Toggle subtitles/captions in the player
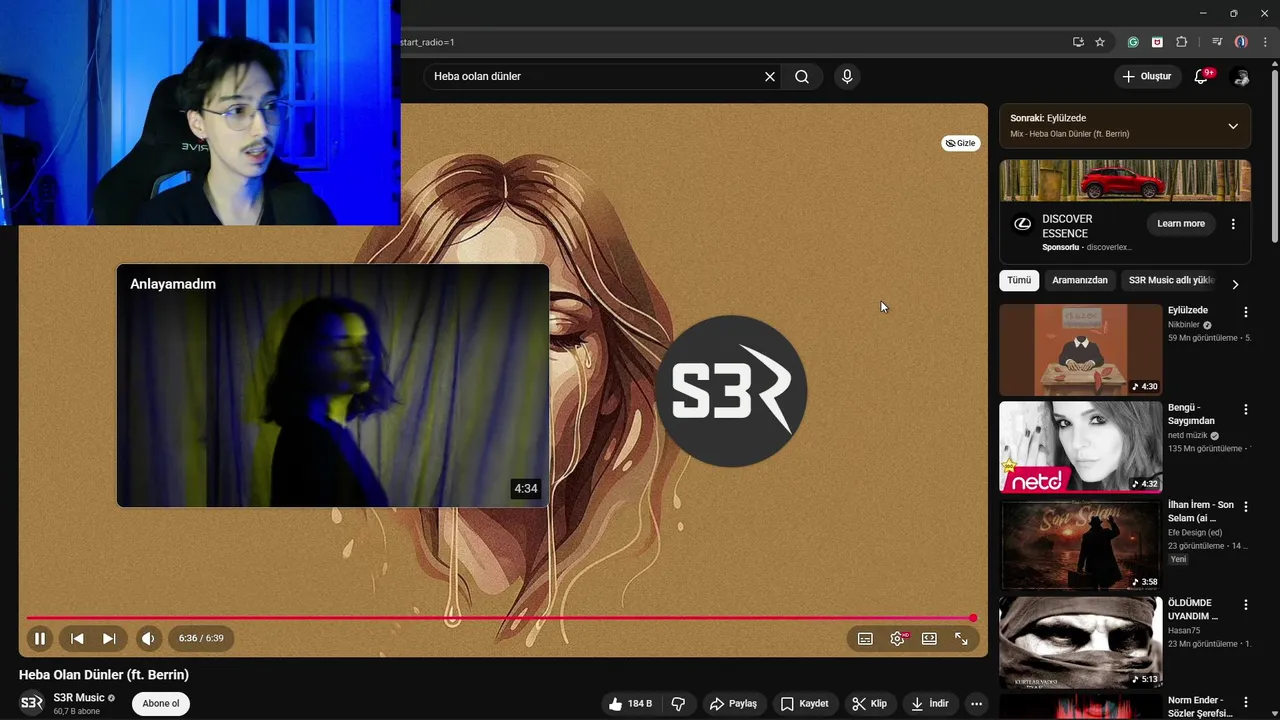 865,638
